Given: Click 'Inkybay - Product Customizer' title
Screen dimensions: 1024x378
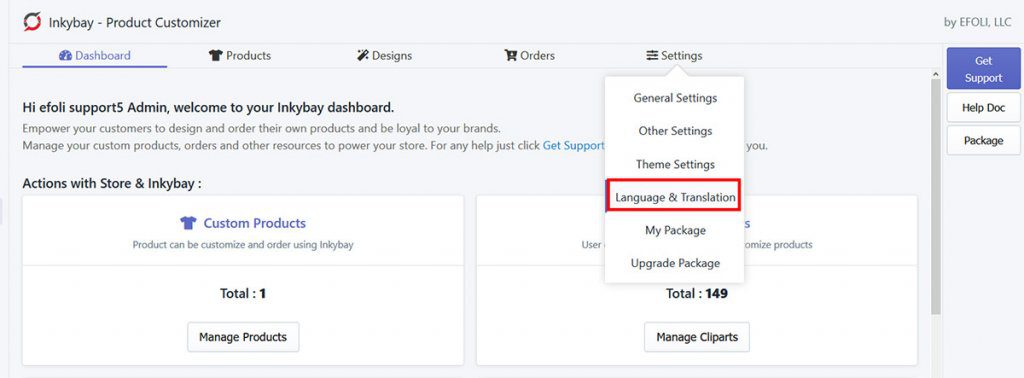Looking at the screenshot, I should tap(135, 22).
